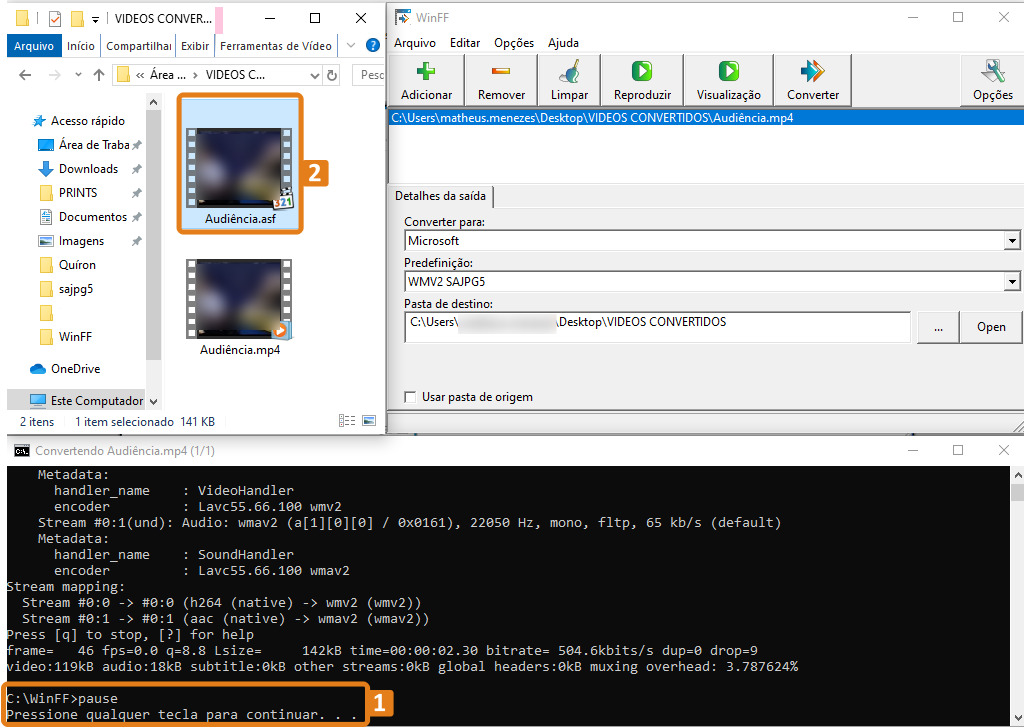Screen dimensions: 1024x728
Task: Open WinFF Arquivo menu
Action: click(415, 42)
